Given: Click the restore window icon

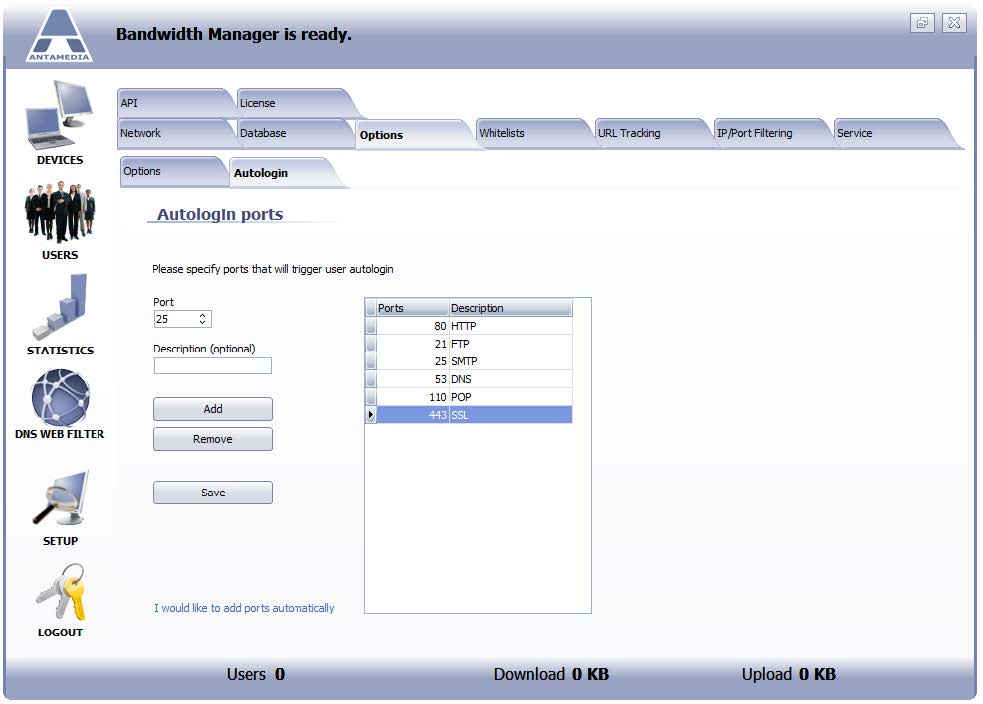Looking at the screenshot, I should (x=922, y=23).
